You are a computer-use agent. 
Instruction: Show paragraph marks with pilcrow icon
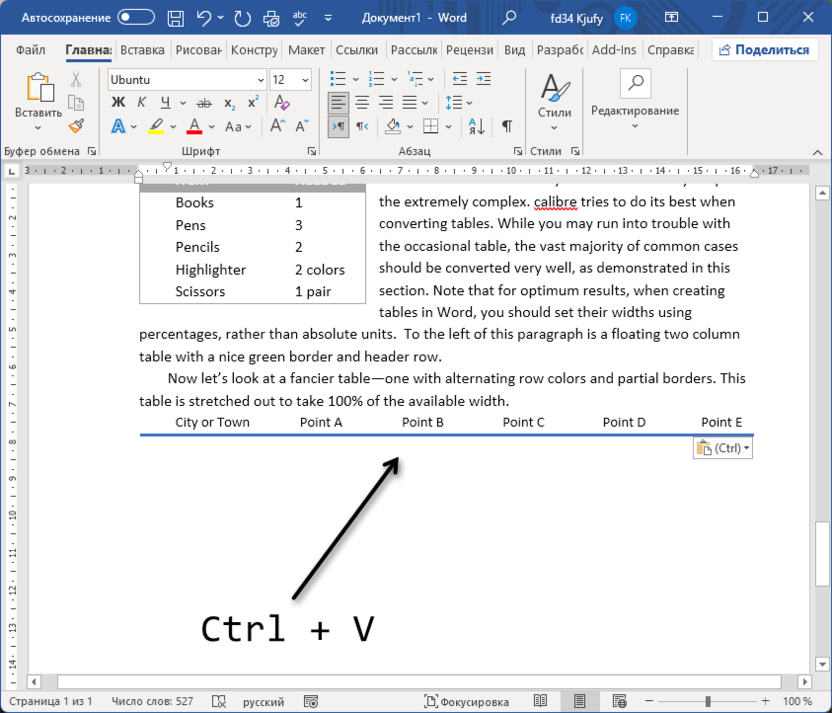[x=507, y=126]
